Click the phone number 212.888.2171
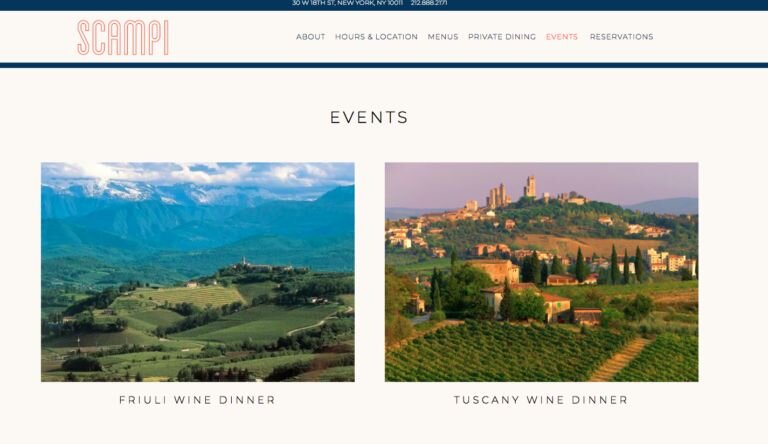Image resolution: width=768 pixels, height=444 pixels. pyautogui.click(x=429, y=3)
